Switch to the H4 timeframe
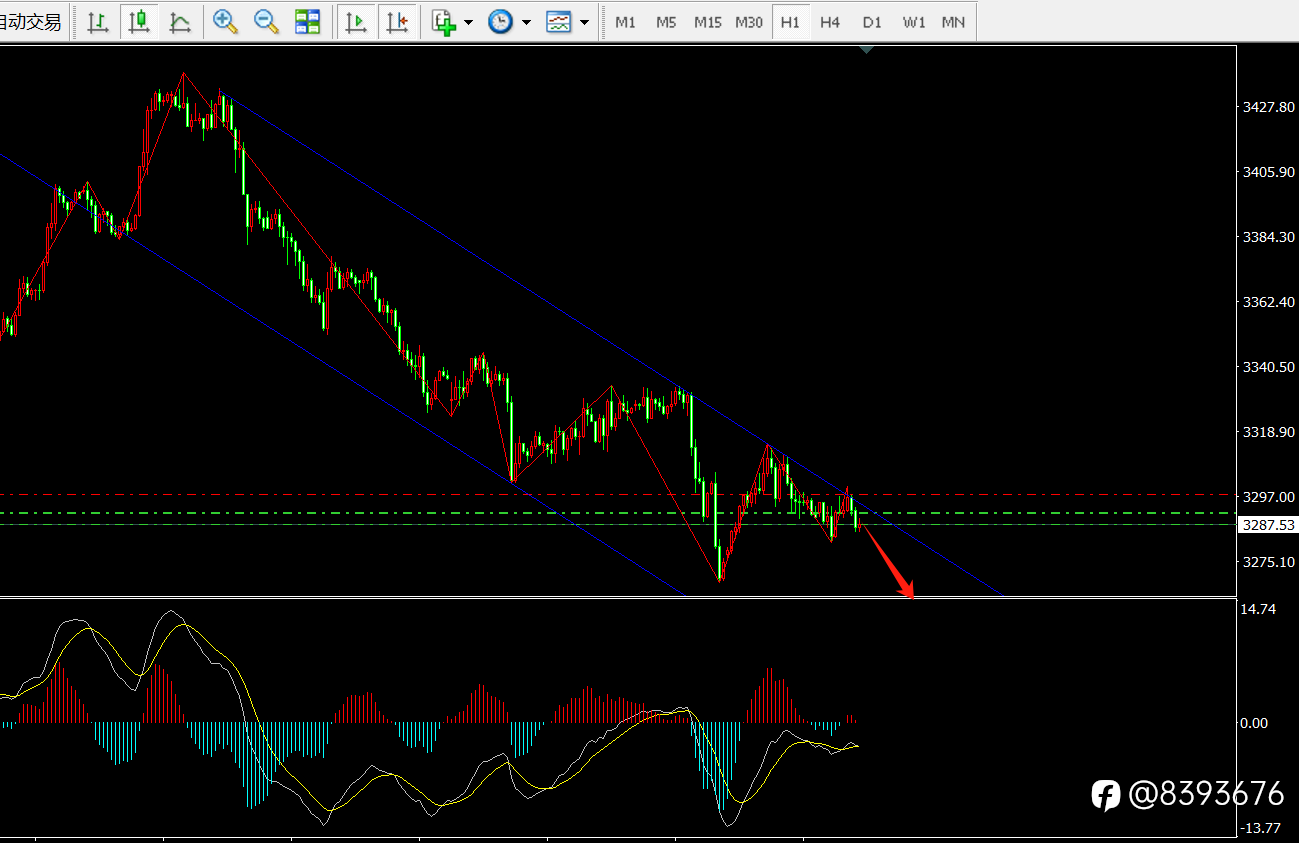The image size is (1299, 843). 830,21
